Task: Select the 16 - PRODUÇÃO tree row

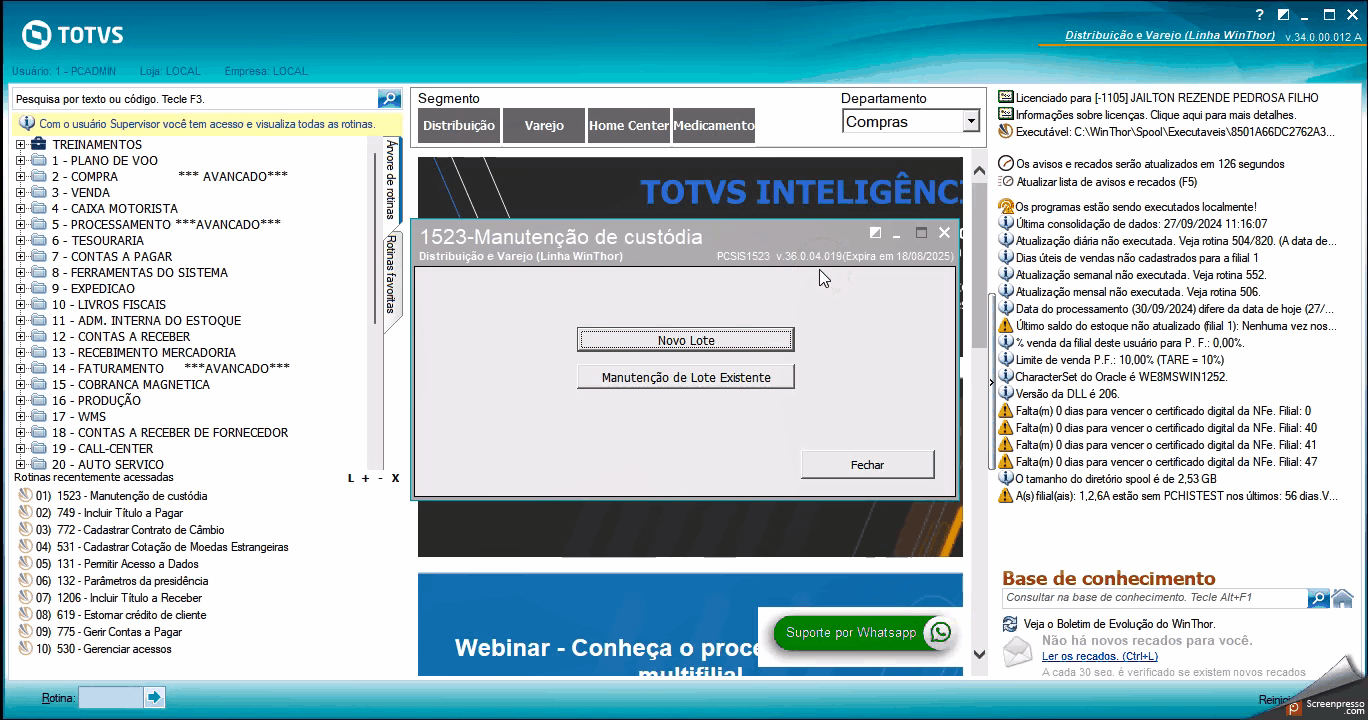Action: pyautogui.click(x=96, y=400)
